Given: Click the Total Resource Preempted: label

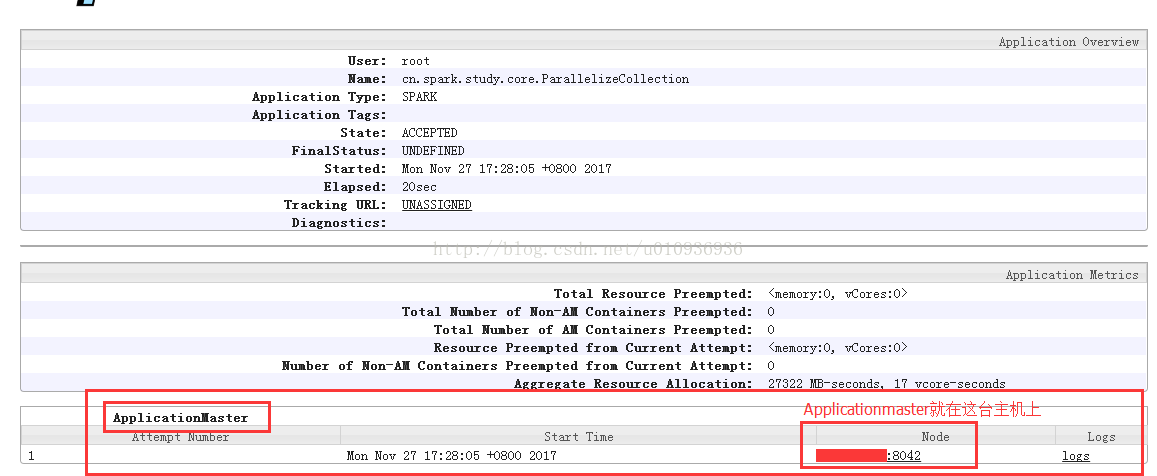Looking at the screenshot, I should coord(654,294).
